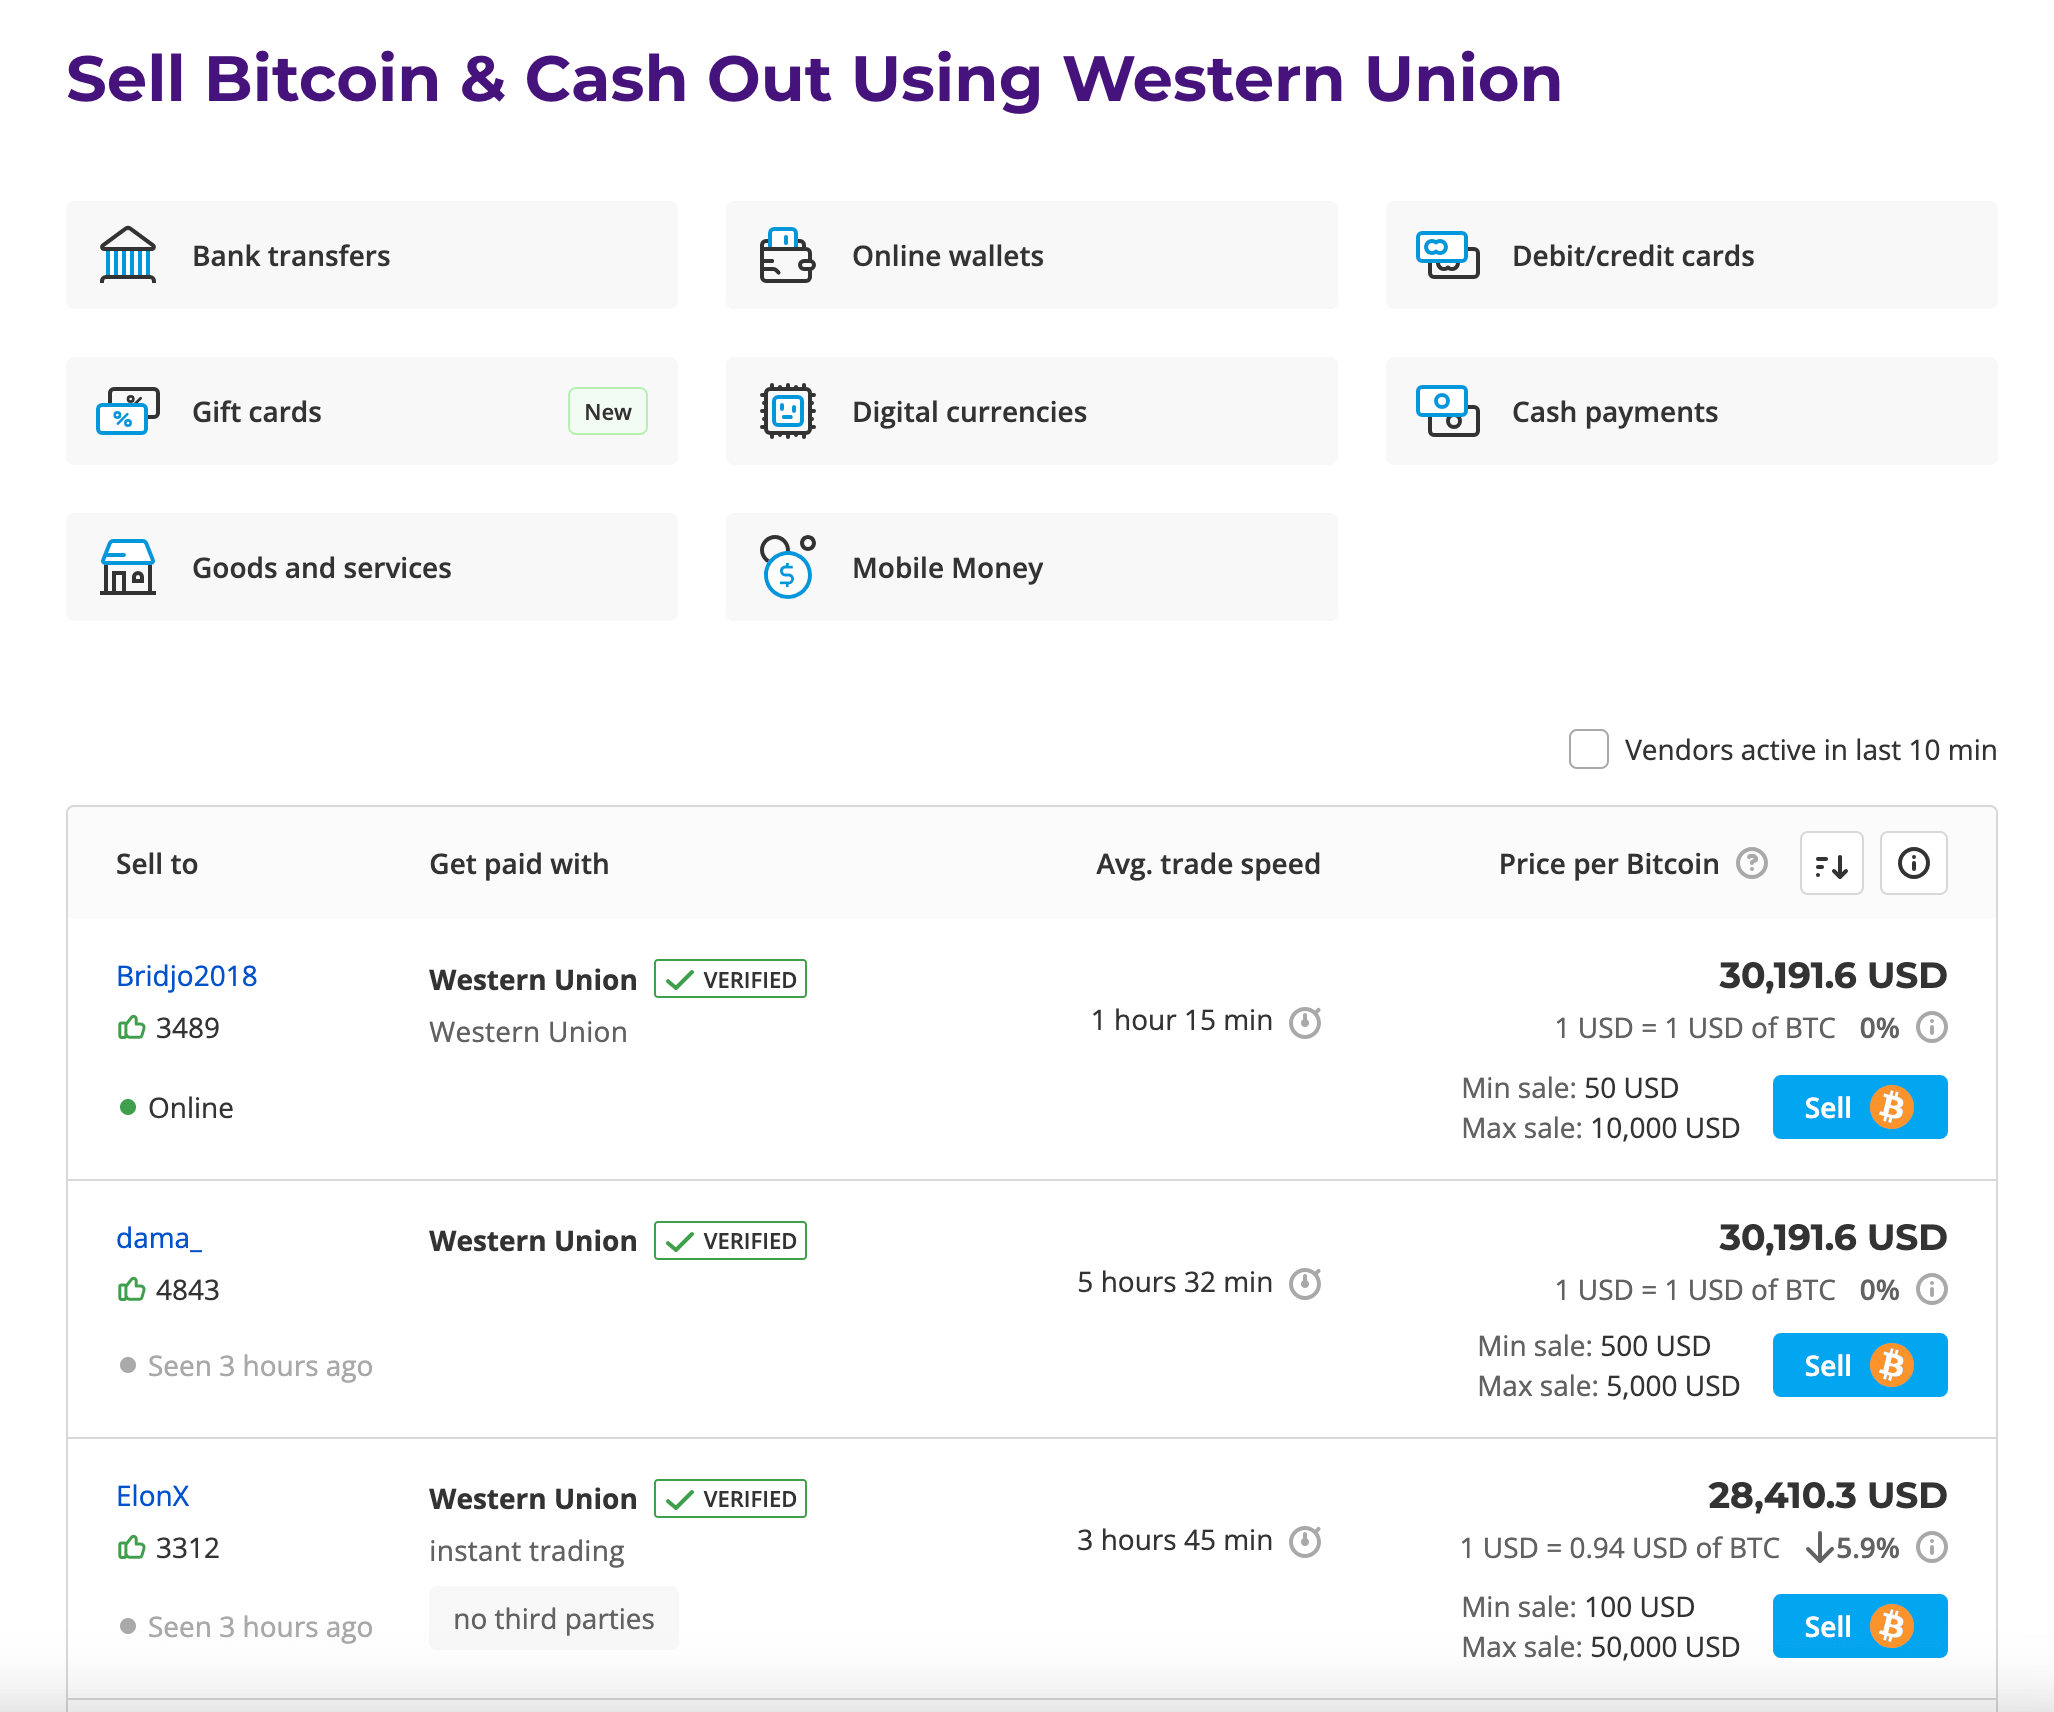Click '1 USD = 0.94 USD of BTC' text
This screenshot has height=1712, width=2054.
click(x=1620, y=1548)
